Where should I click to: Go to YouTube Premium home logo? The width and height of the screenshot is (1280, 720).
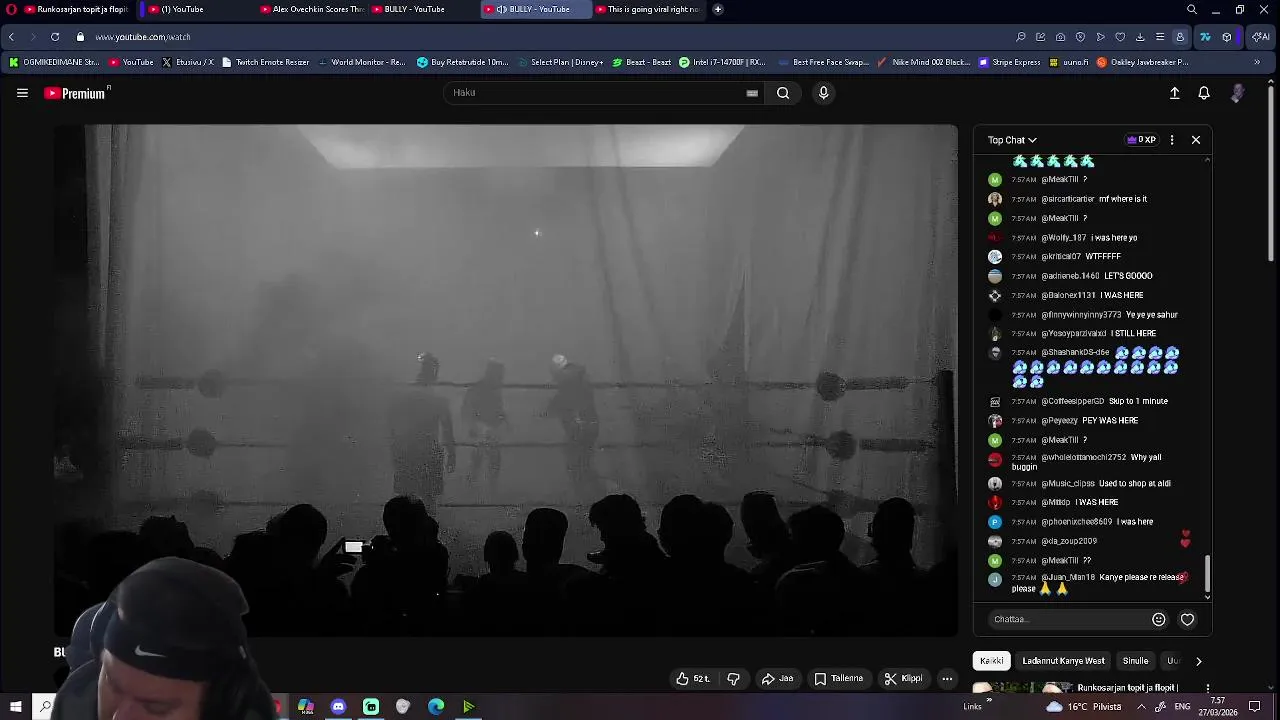[x=77, y=93]
